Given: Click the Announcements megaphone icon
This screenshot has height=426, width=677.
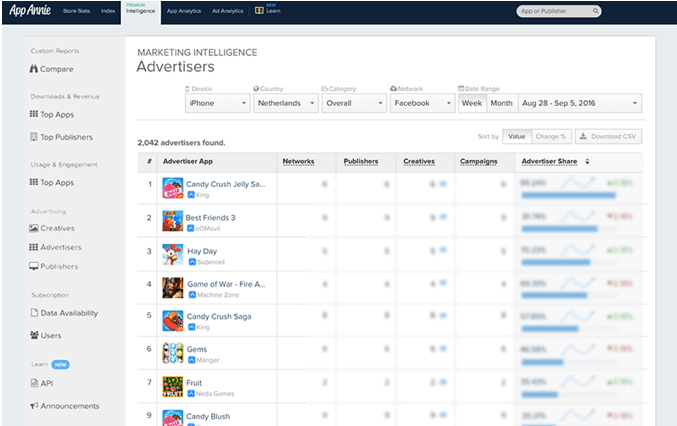Looking at the screenshot, I should pyautogui.click(x=33, y=406).
